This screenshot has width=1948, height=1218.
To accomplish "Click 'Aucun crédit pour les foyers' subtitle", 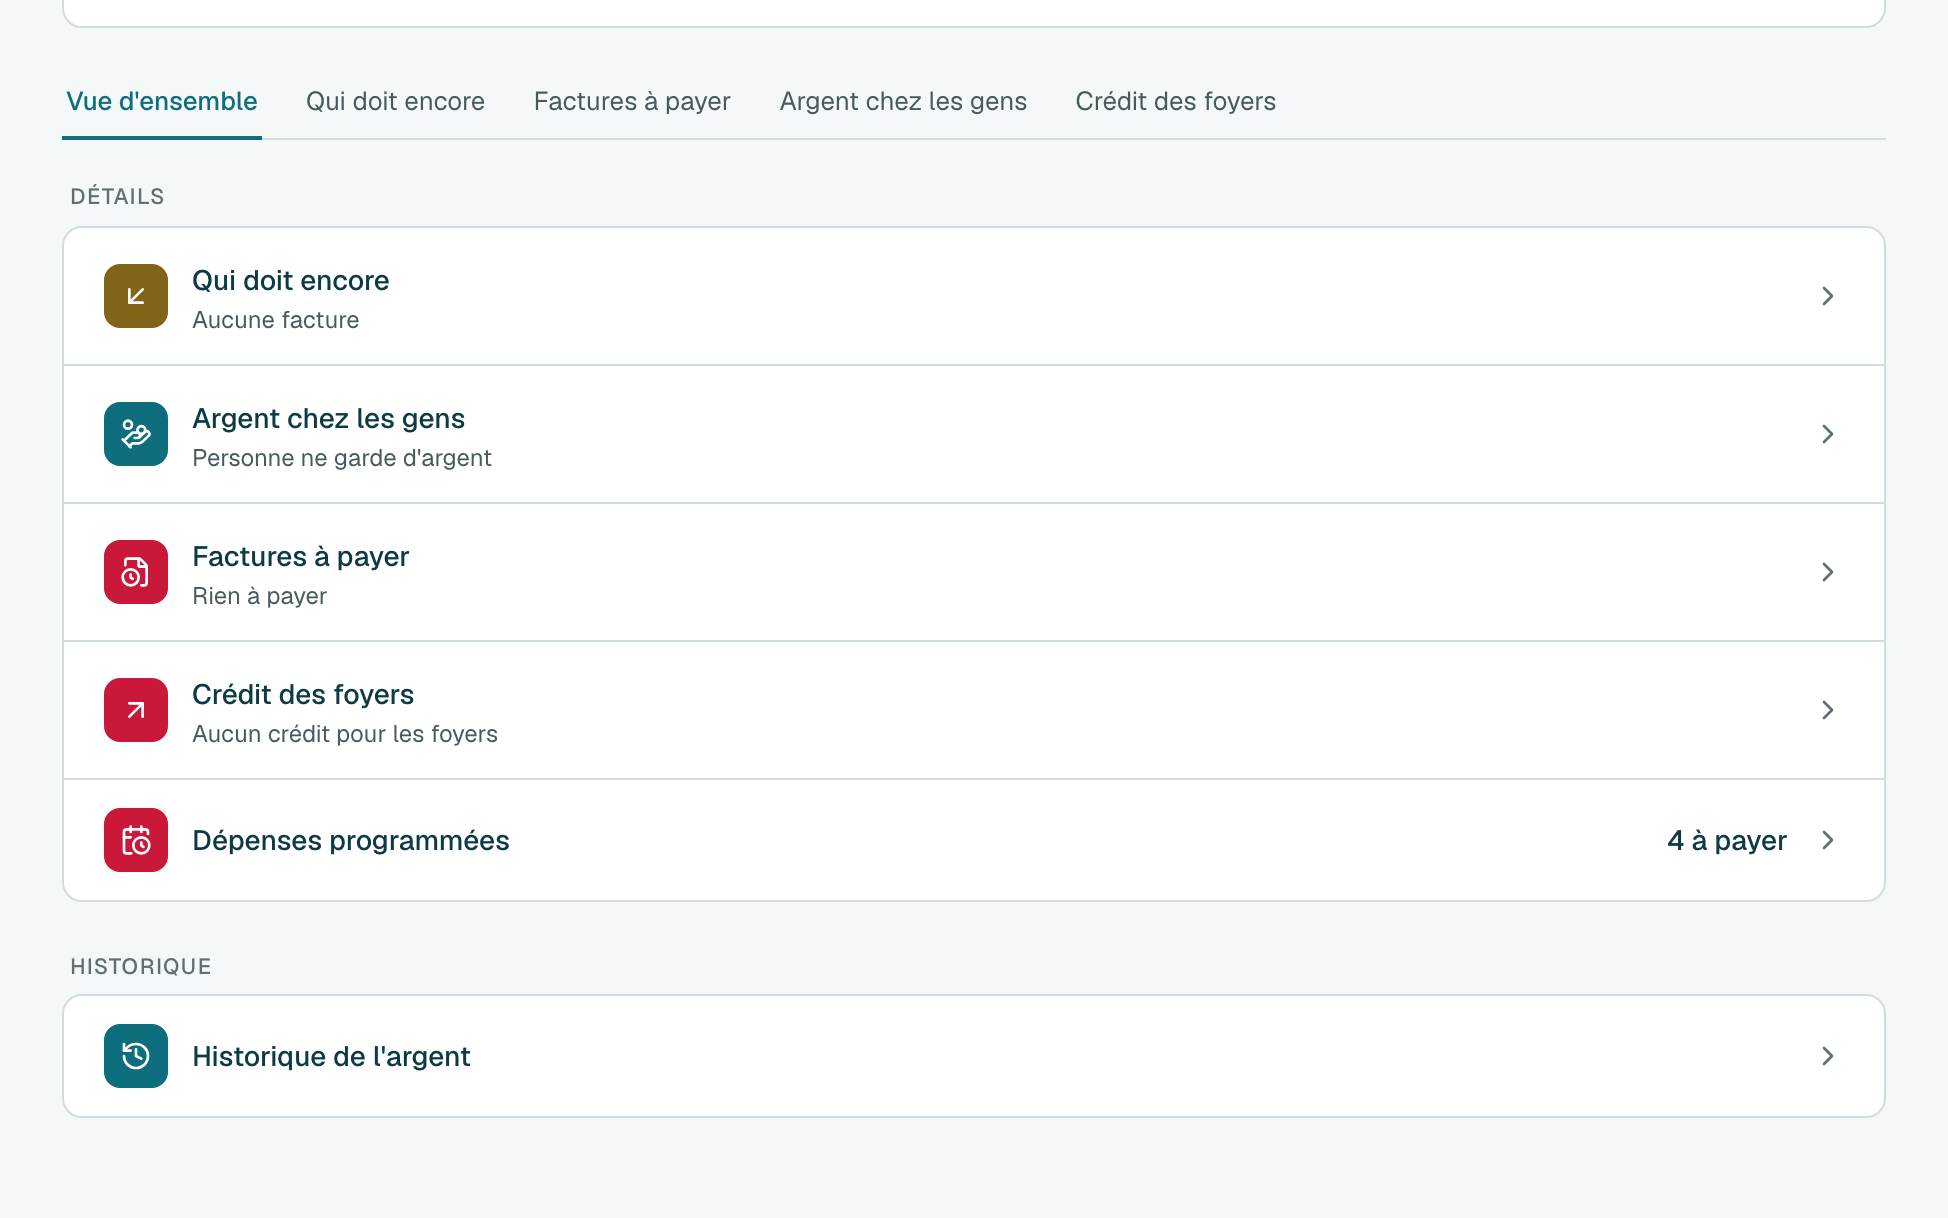I will (344, 734).
